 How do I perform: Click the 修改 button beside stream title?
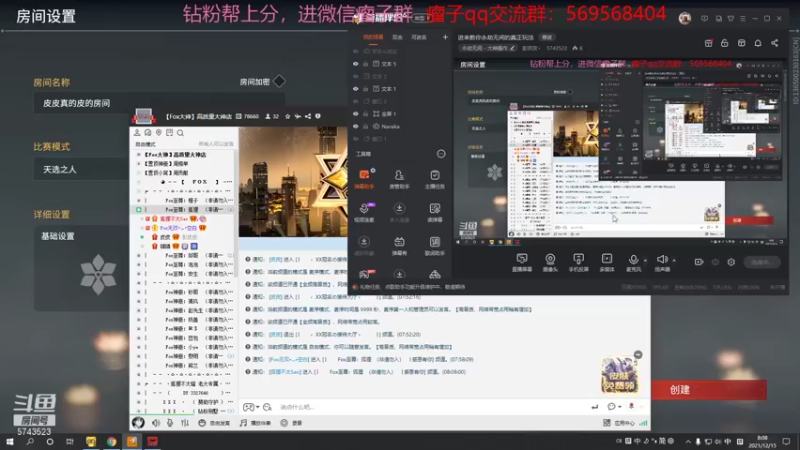click(547, 37)
